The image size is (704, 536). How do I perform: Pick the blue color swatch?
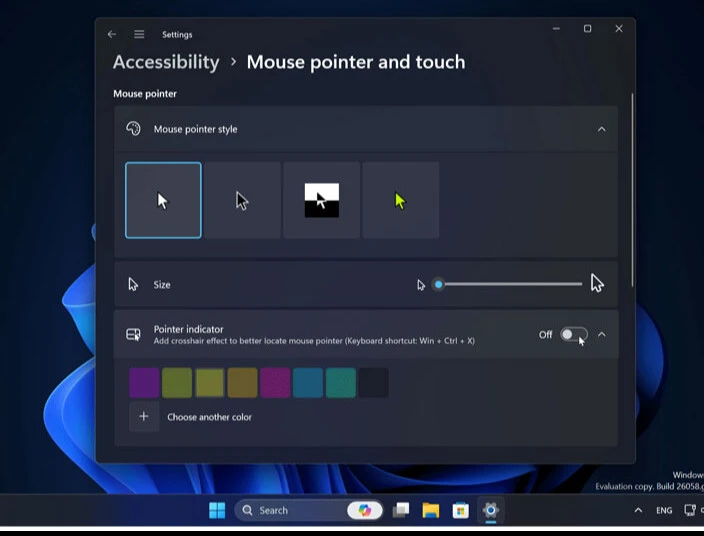[x=308, y=383]
